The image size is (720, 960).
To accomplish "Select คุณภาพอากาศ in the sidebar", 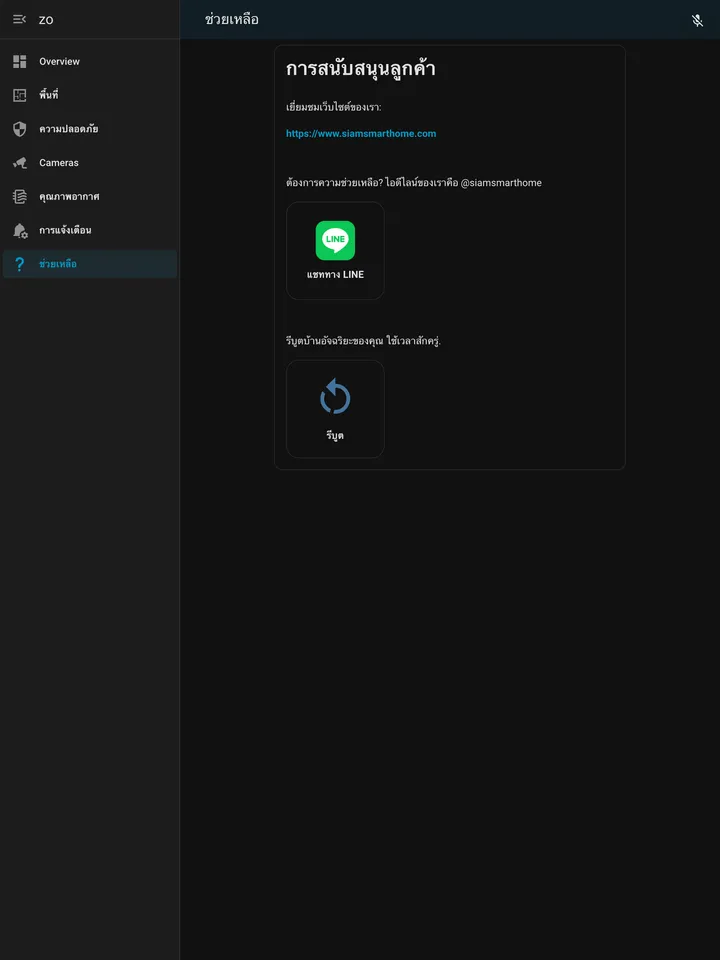I will 90,197.
